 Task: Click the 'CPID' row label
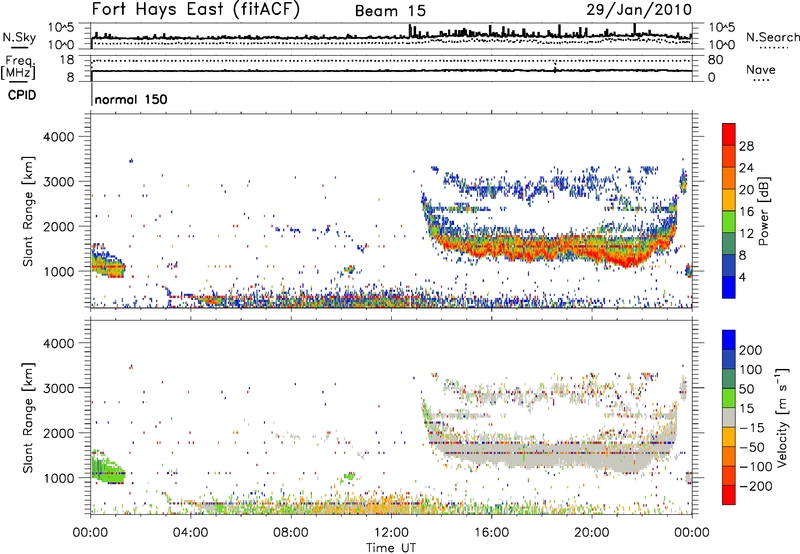[x=22, y=95]
